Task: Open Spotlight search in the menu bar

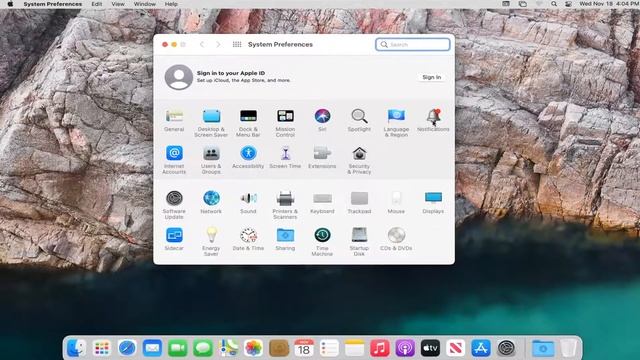Action: coord(554,4)
